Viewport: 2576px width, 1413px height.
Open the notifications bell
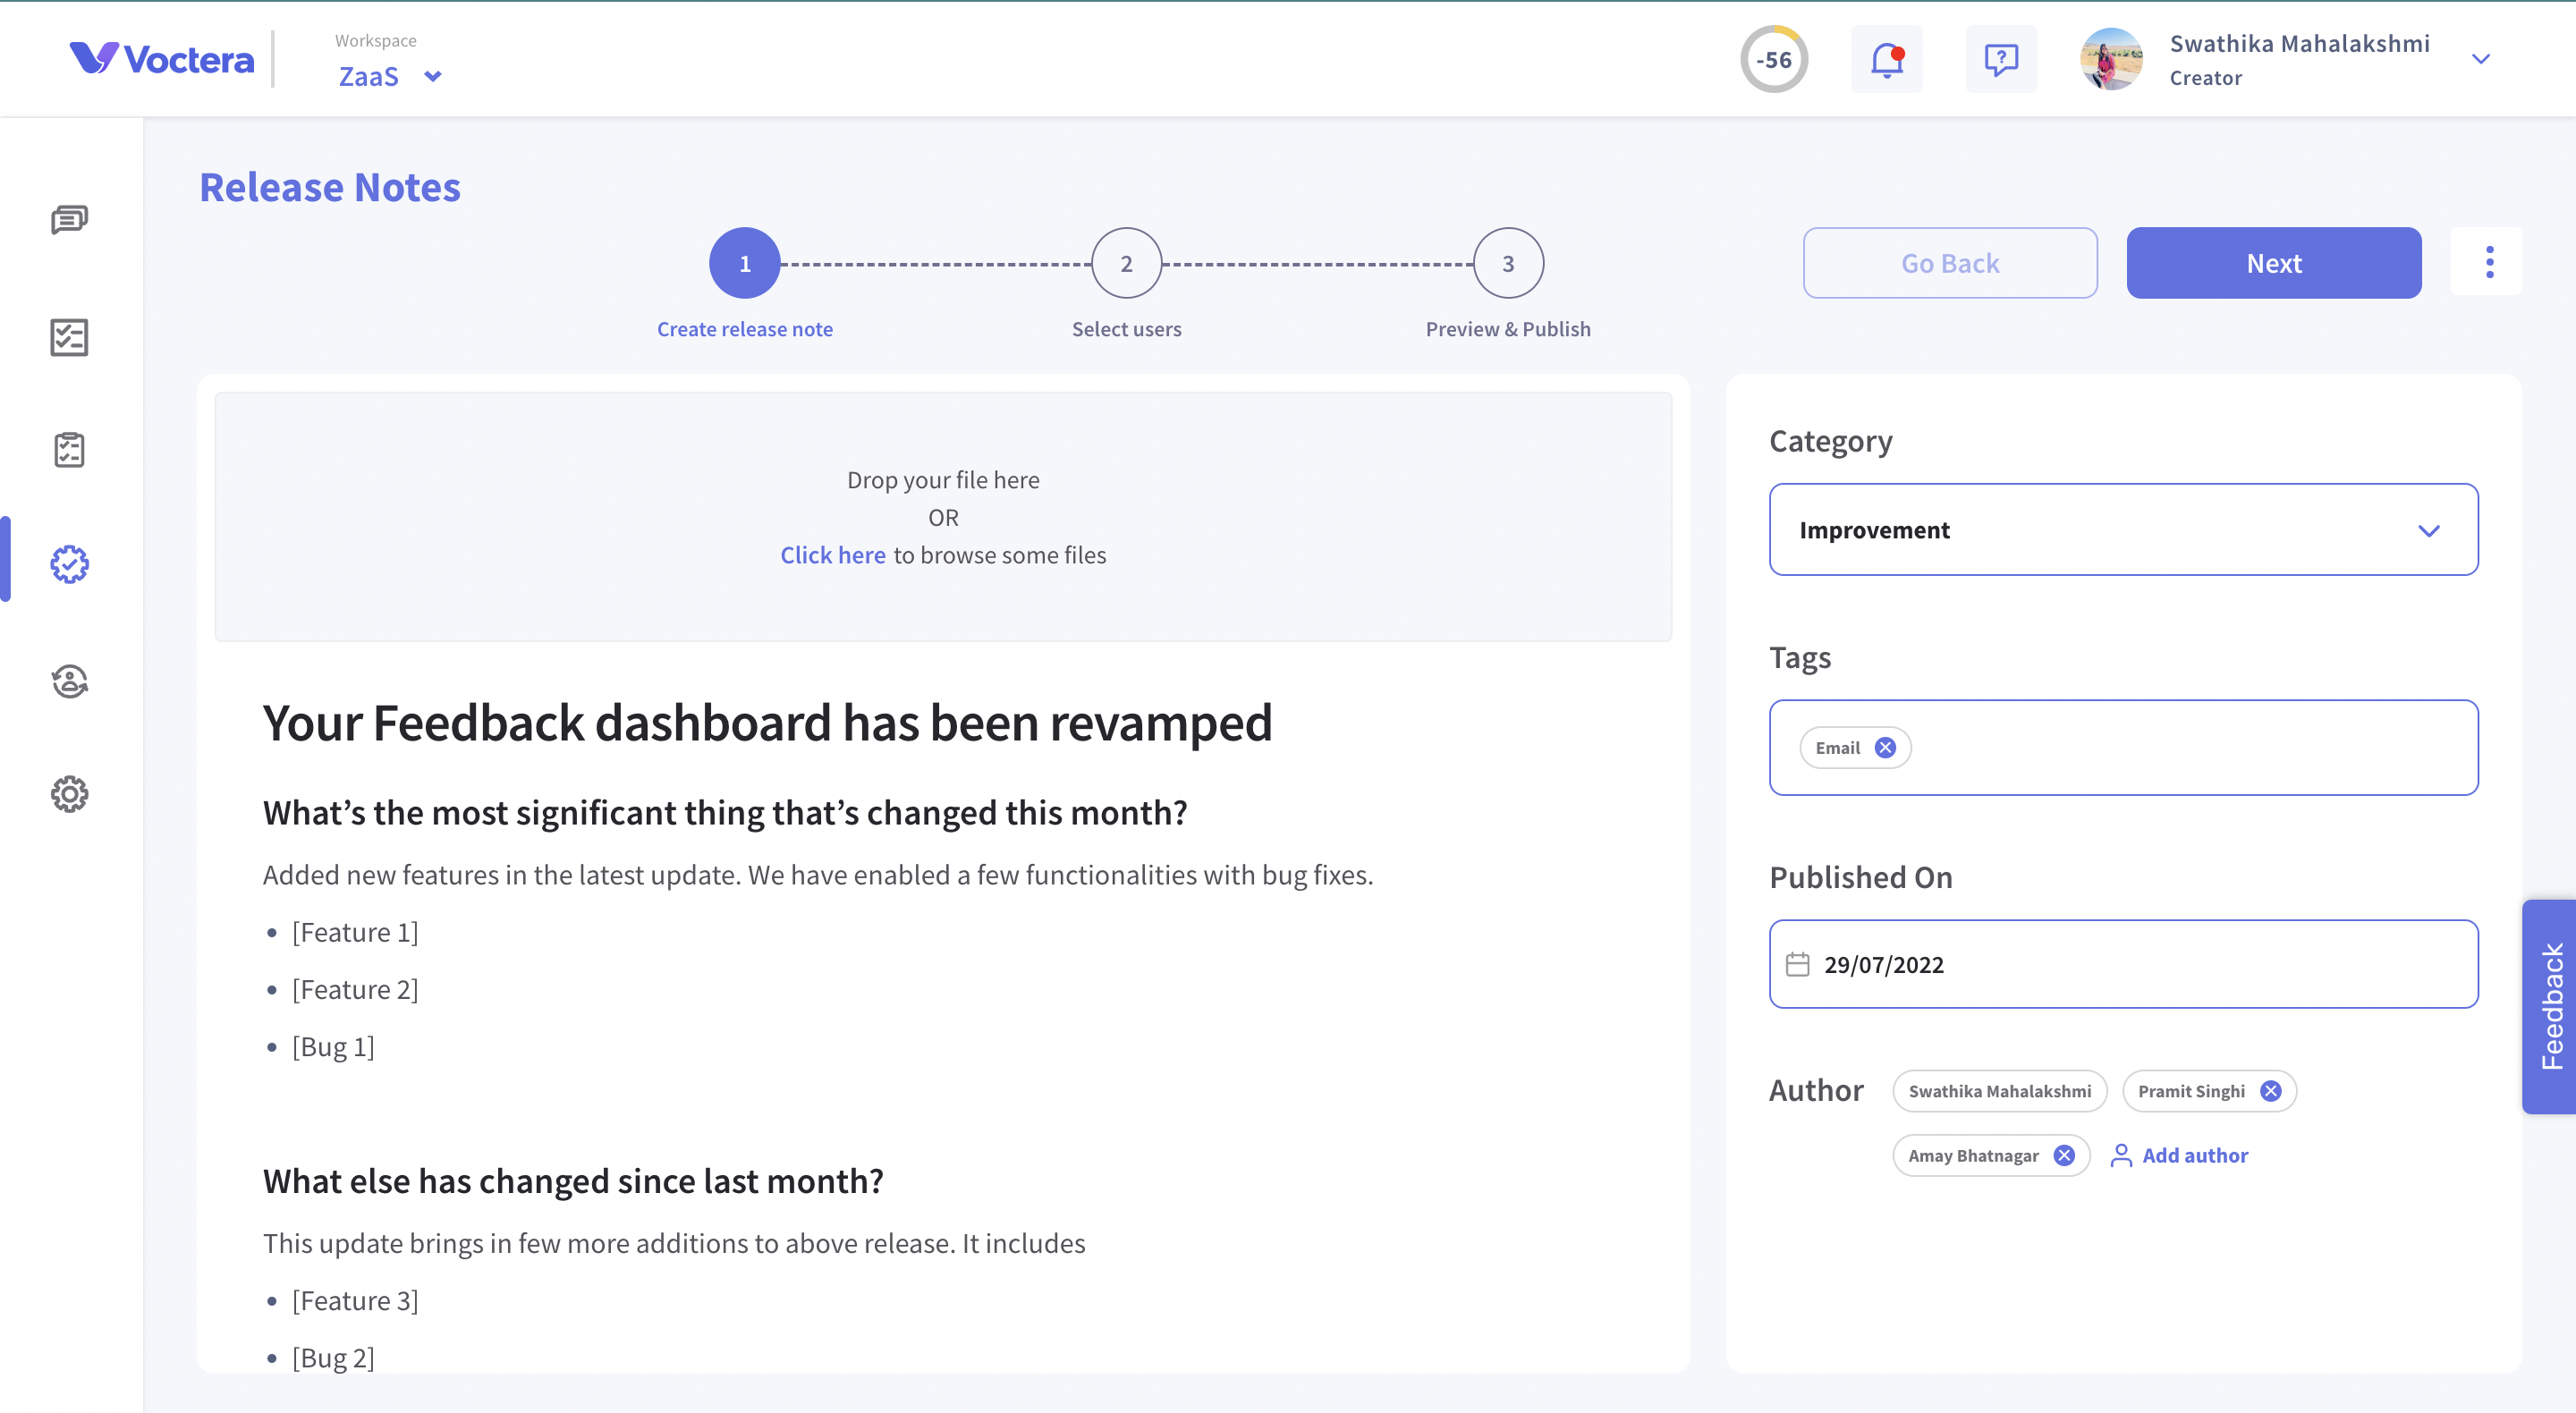1886,60
